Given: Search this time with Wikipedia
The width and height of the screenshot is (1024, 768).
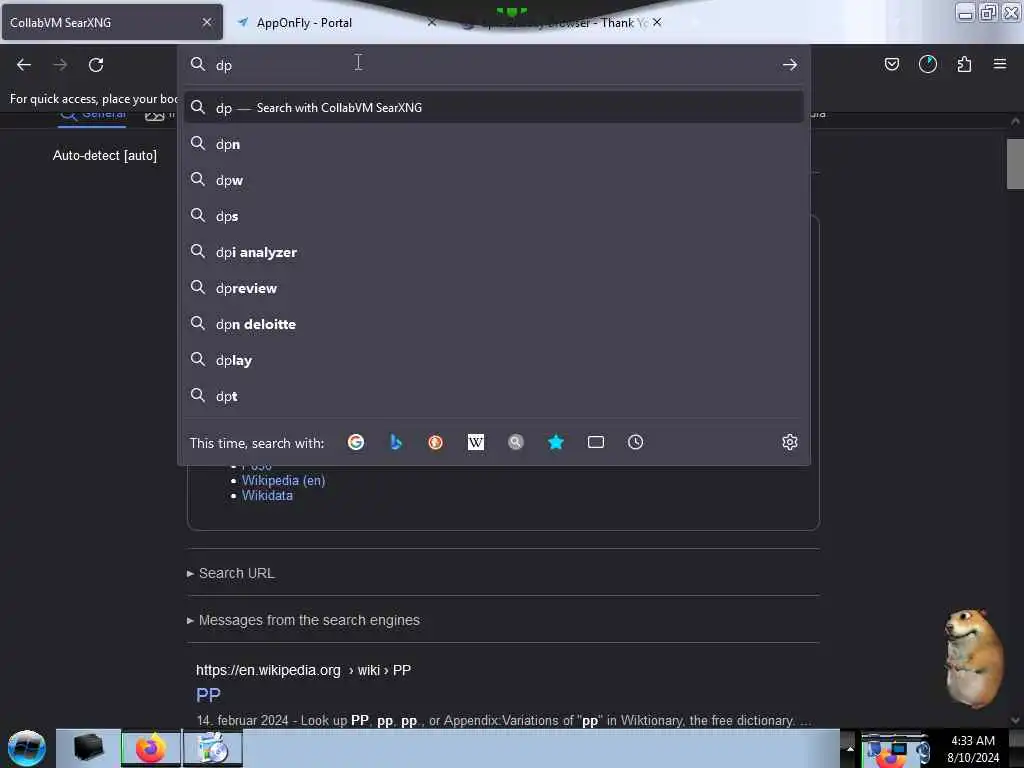Looking at the screenshot, I should [475, 442].
